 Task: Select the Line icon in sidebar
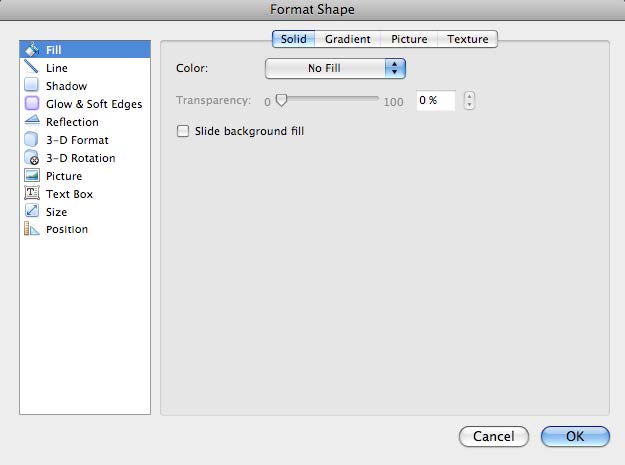(31, 67)
